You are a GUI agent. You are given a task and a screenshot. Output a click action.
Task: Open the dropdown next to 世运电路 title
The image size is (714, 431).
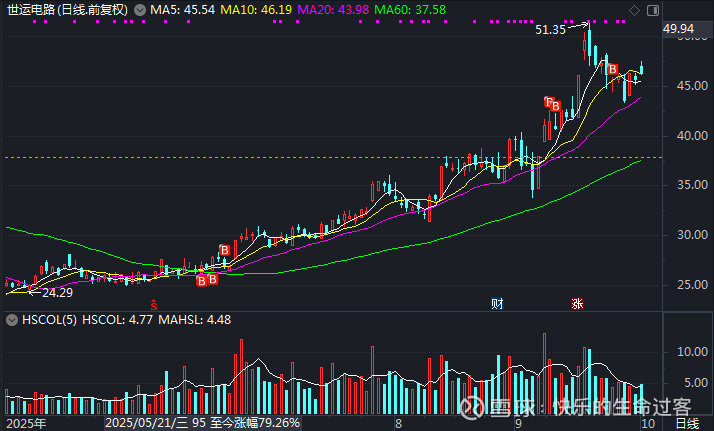tap(140, 10)
